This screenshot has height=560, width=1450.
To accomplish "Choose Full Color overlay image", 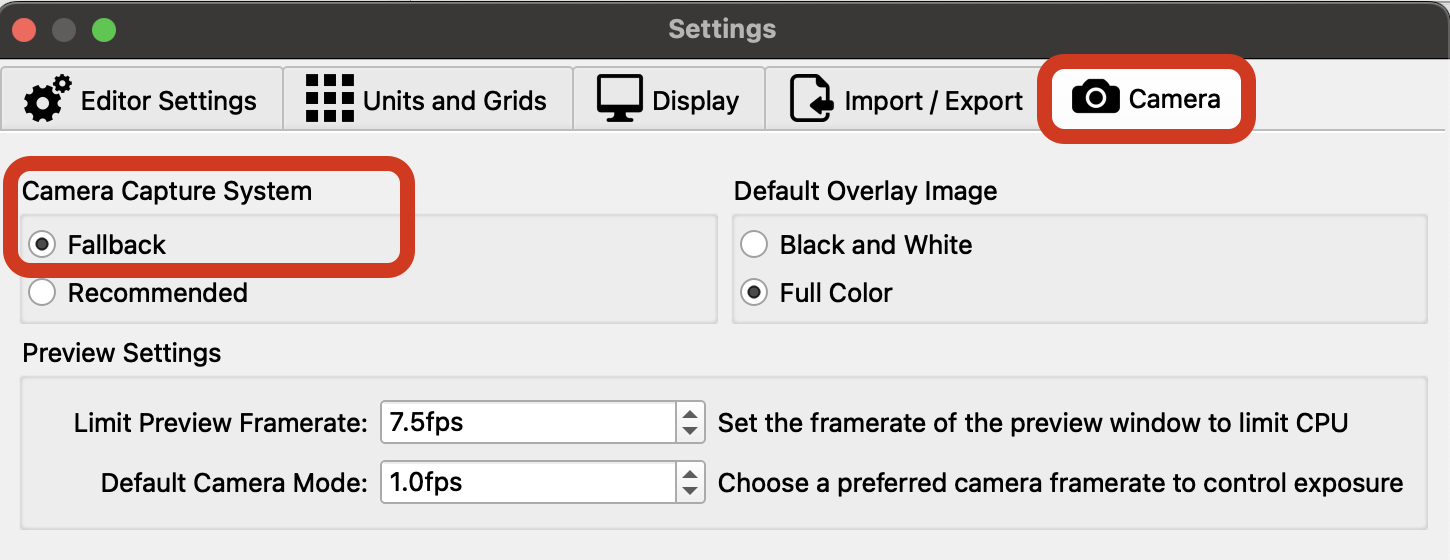I will (x=754, y=293).
